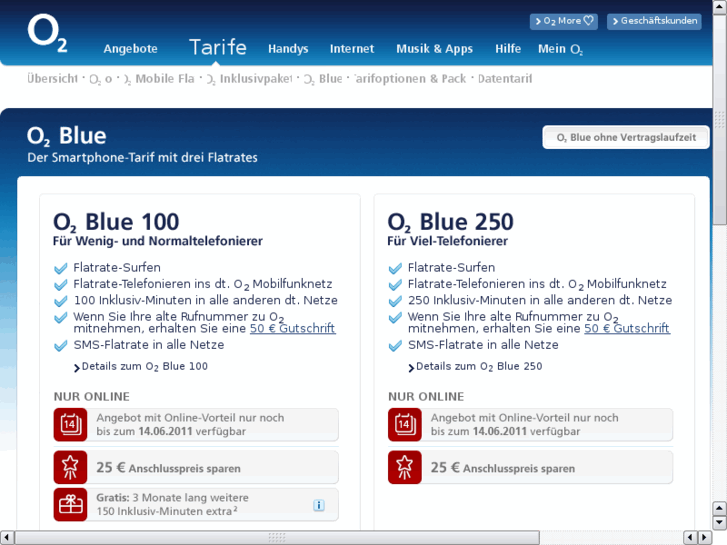Open the Internet menu
Screen dimensions: 727x545
point(352,49)
